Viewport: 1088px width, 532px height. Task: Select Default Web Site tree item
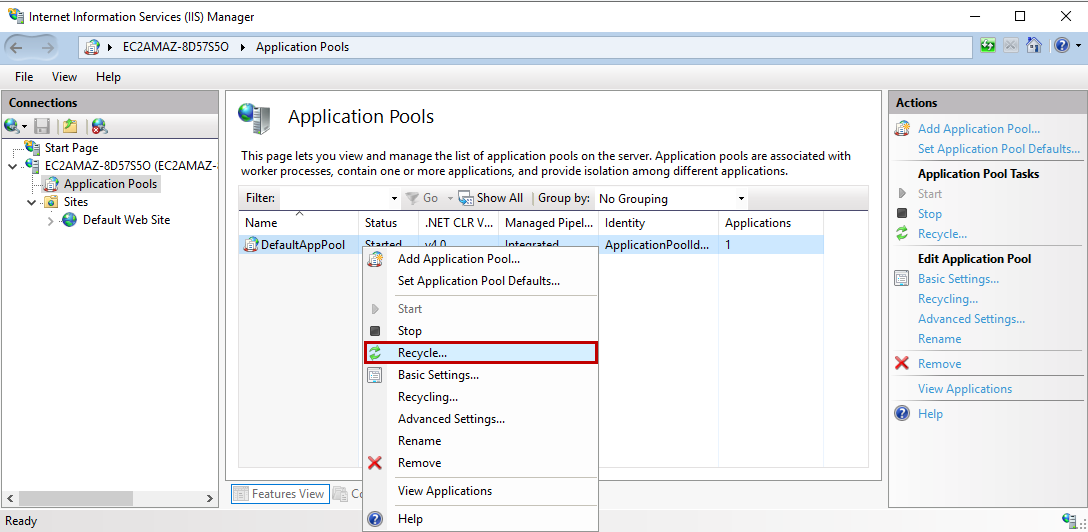(x=126, y=220)
